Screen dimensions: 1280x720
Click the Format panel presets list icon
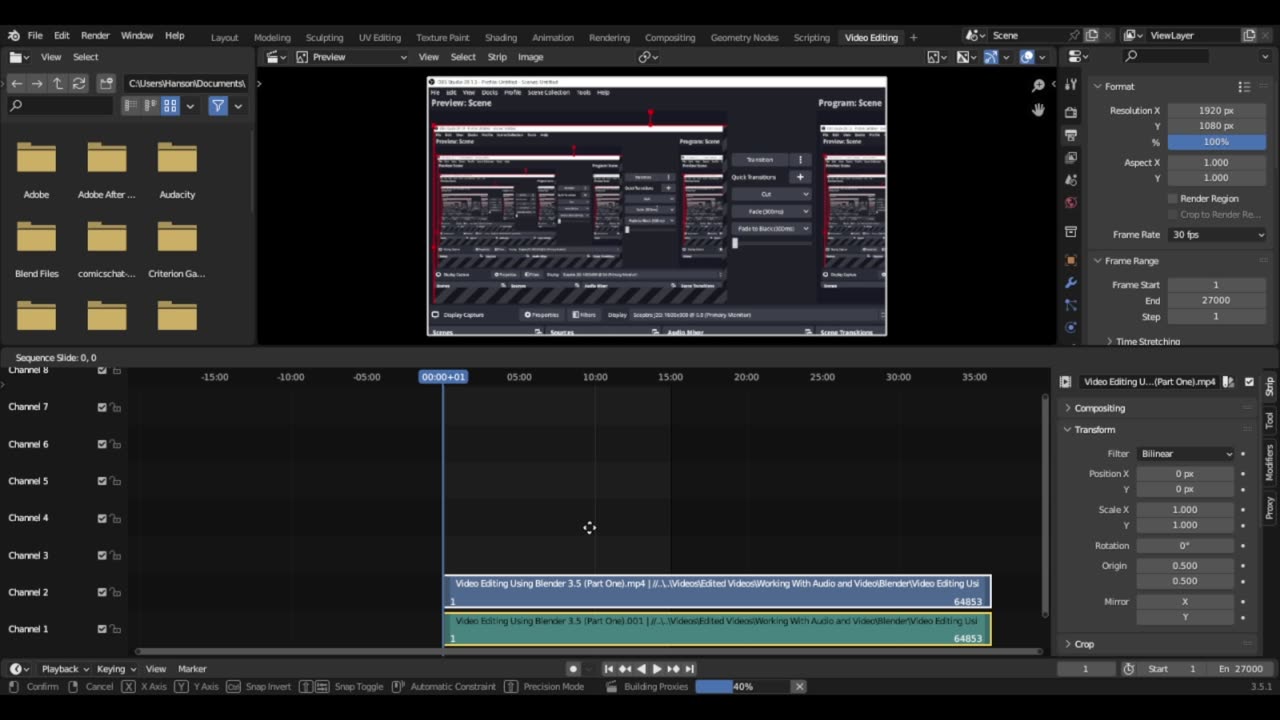click(x=1244, y=87)
